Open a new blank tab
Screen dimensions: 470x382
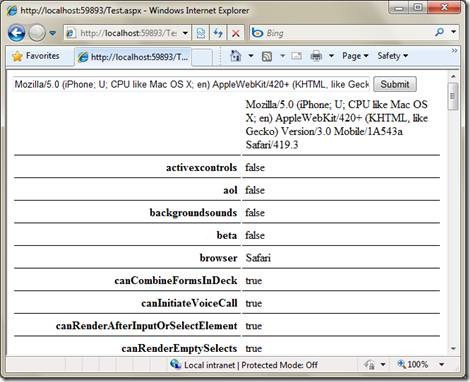tap(202, 57)
